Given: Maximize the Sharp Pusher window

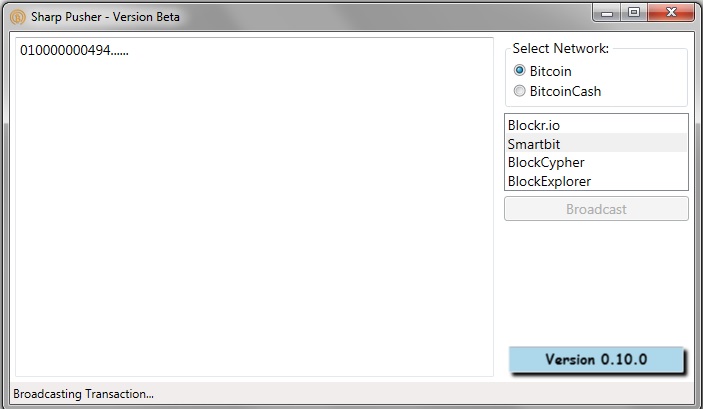Looking at the screenshot, I should point(634,13).
